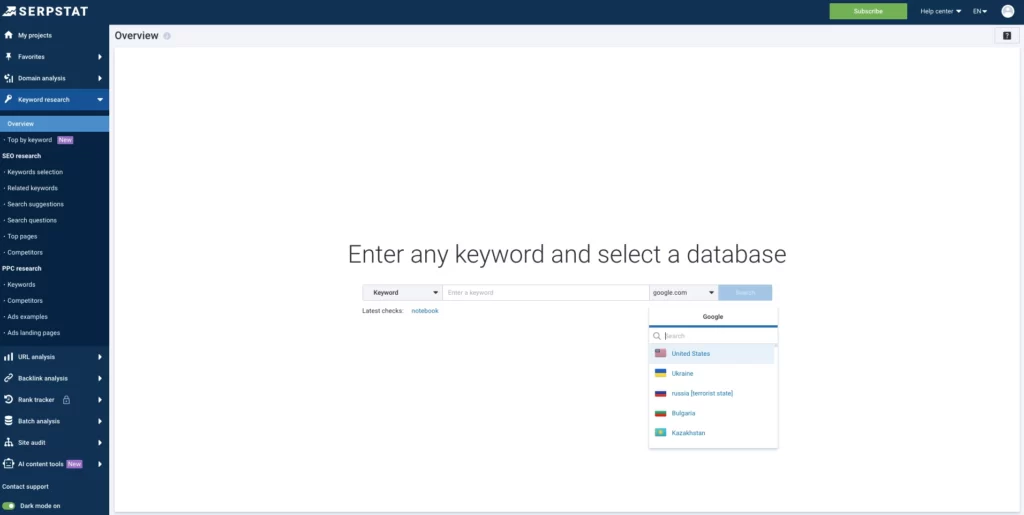Open Keywords selection under SEO research
Viewport: 1024px width, 515px height.
coord(35,172)
